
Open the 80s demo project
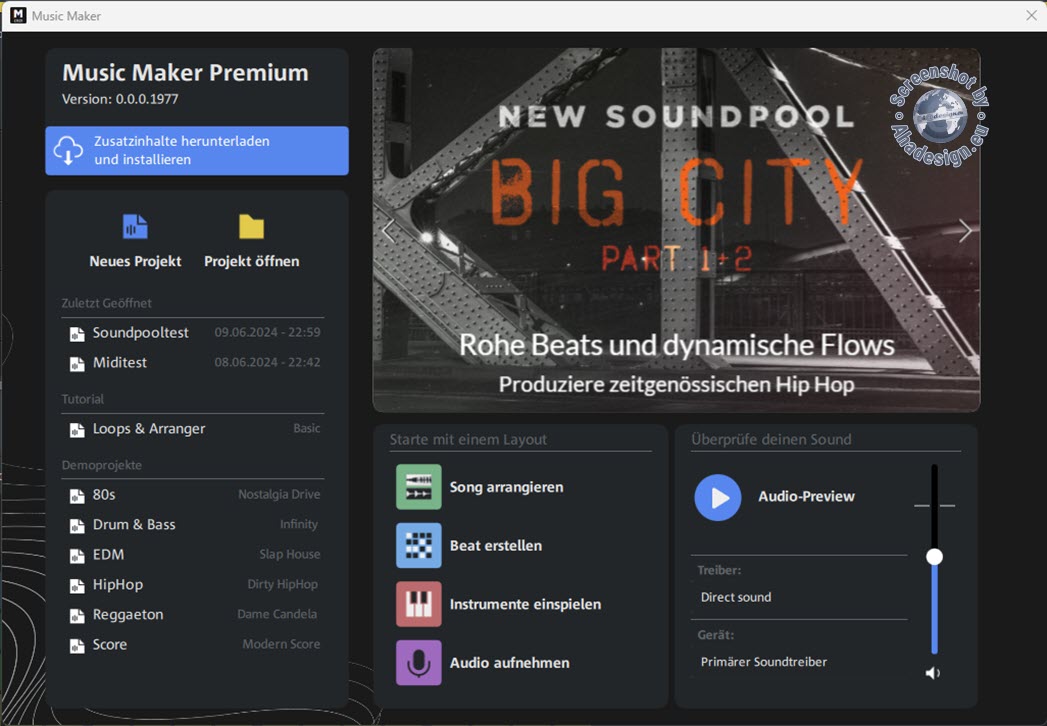[195, 495]
